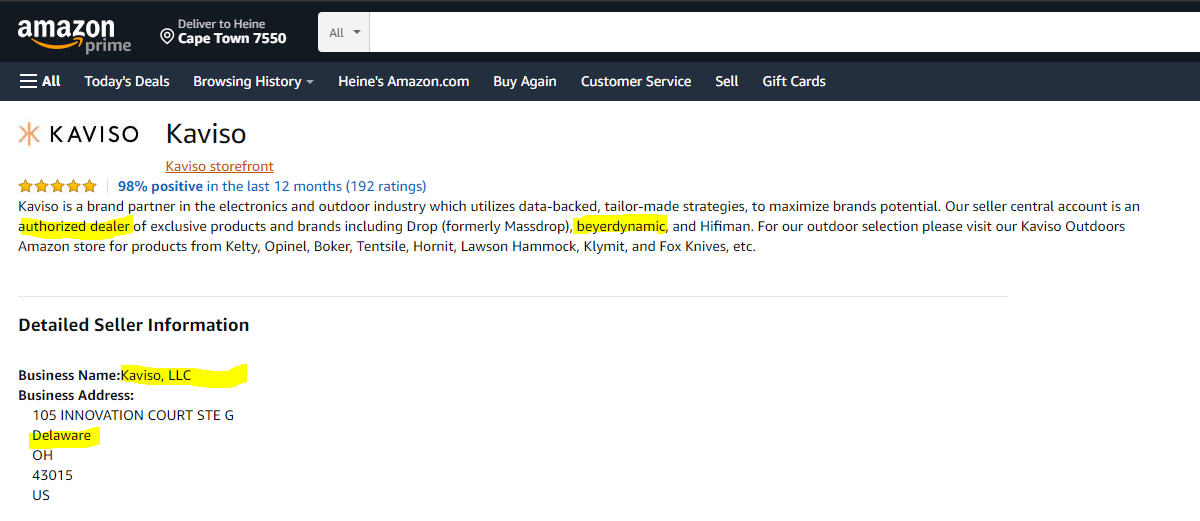Image resolution: width=1200 pixels, height=521 pixels.
Task: Click the 'Business Address:' label
Action: coord(76,396)
